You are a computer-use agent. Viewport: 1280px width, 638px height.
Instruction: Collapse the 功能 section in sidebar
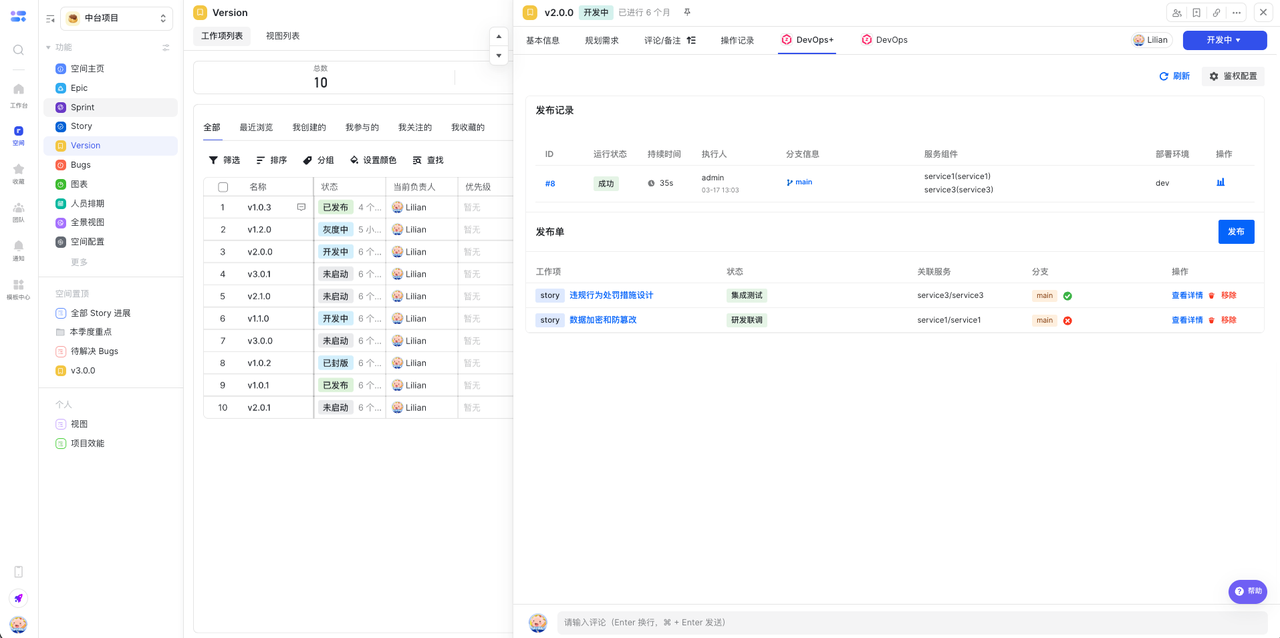48,48
